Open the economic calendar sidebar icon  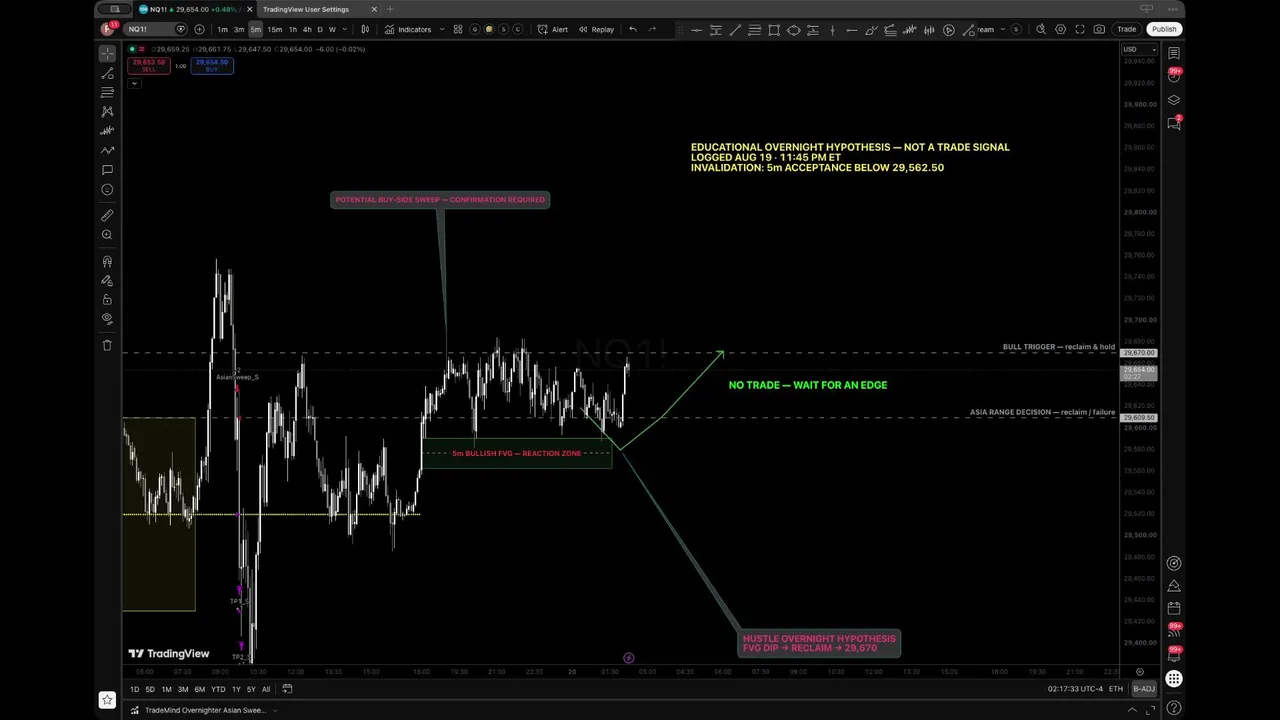click(1174, 607)
